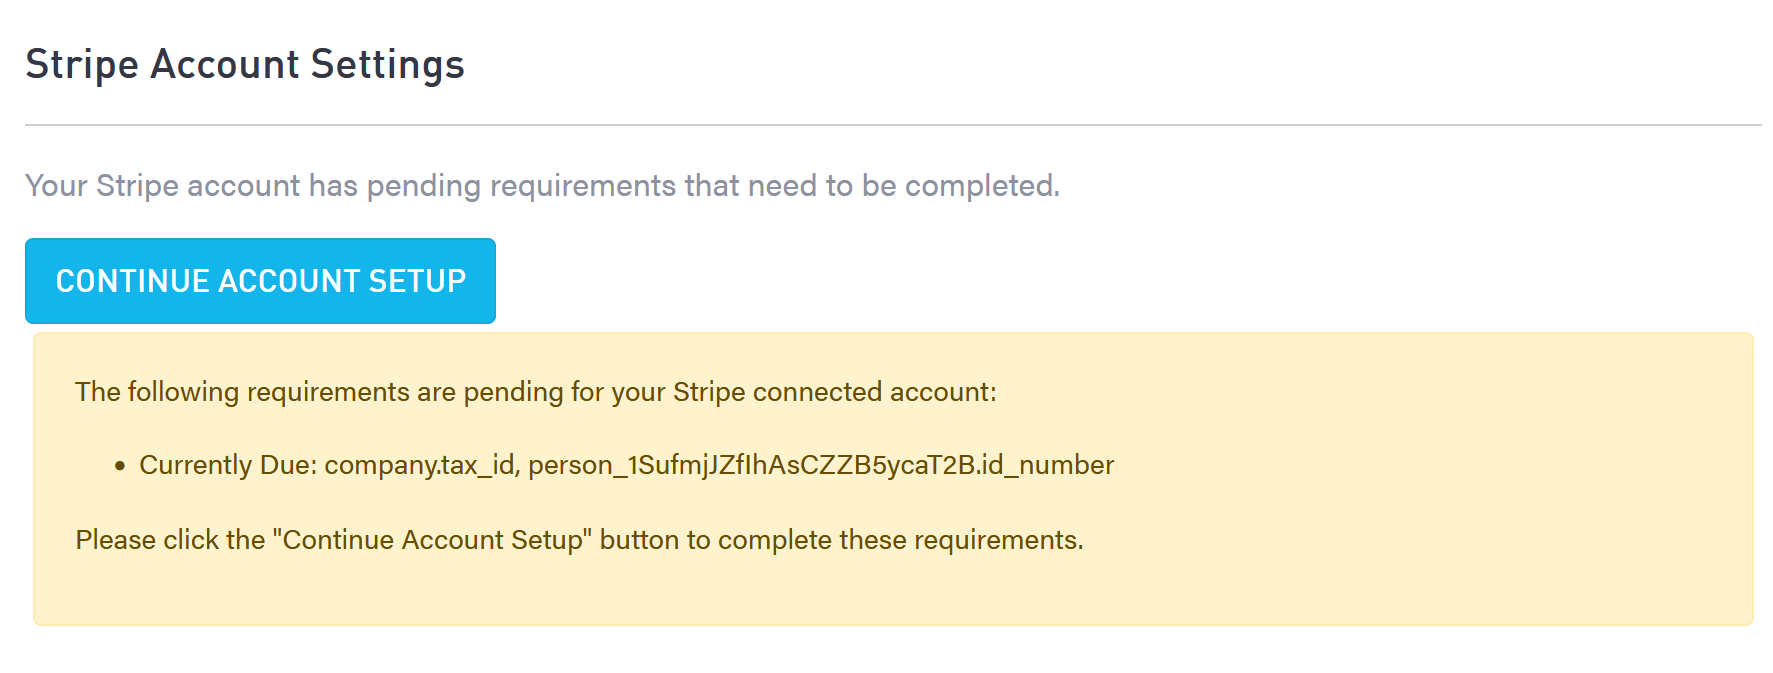Click the "company.tax_id" requirement text

coord(419,465)
